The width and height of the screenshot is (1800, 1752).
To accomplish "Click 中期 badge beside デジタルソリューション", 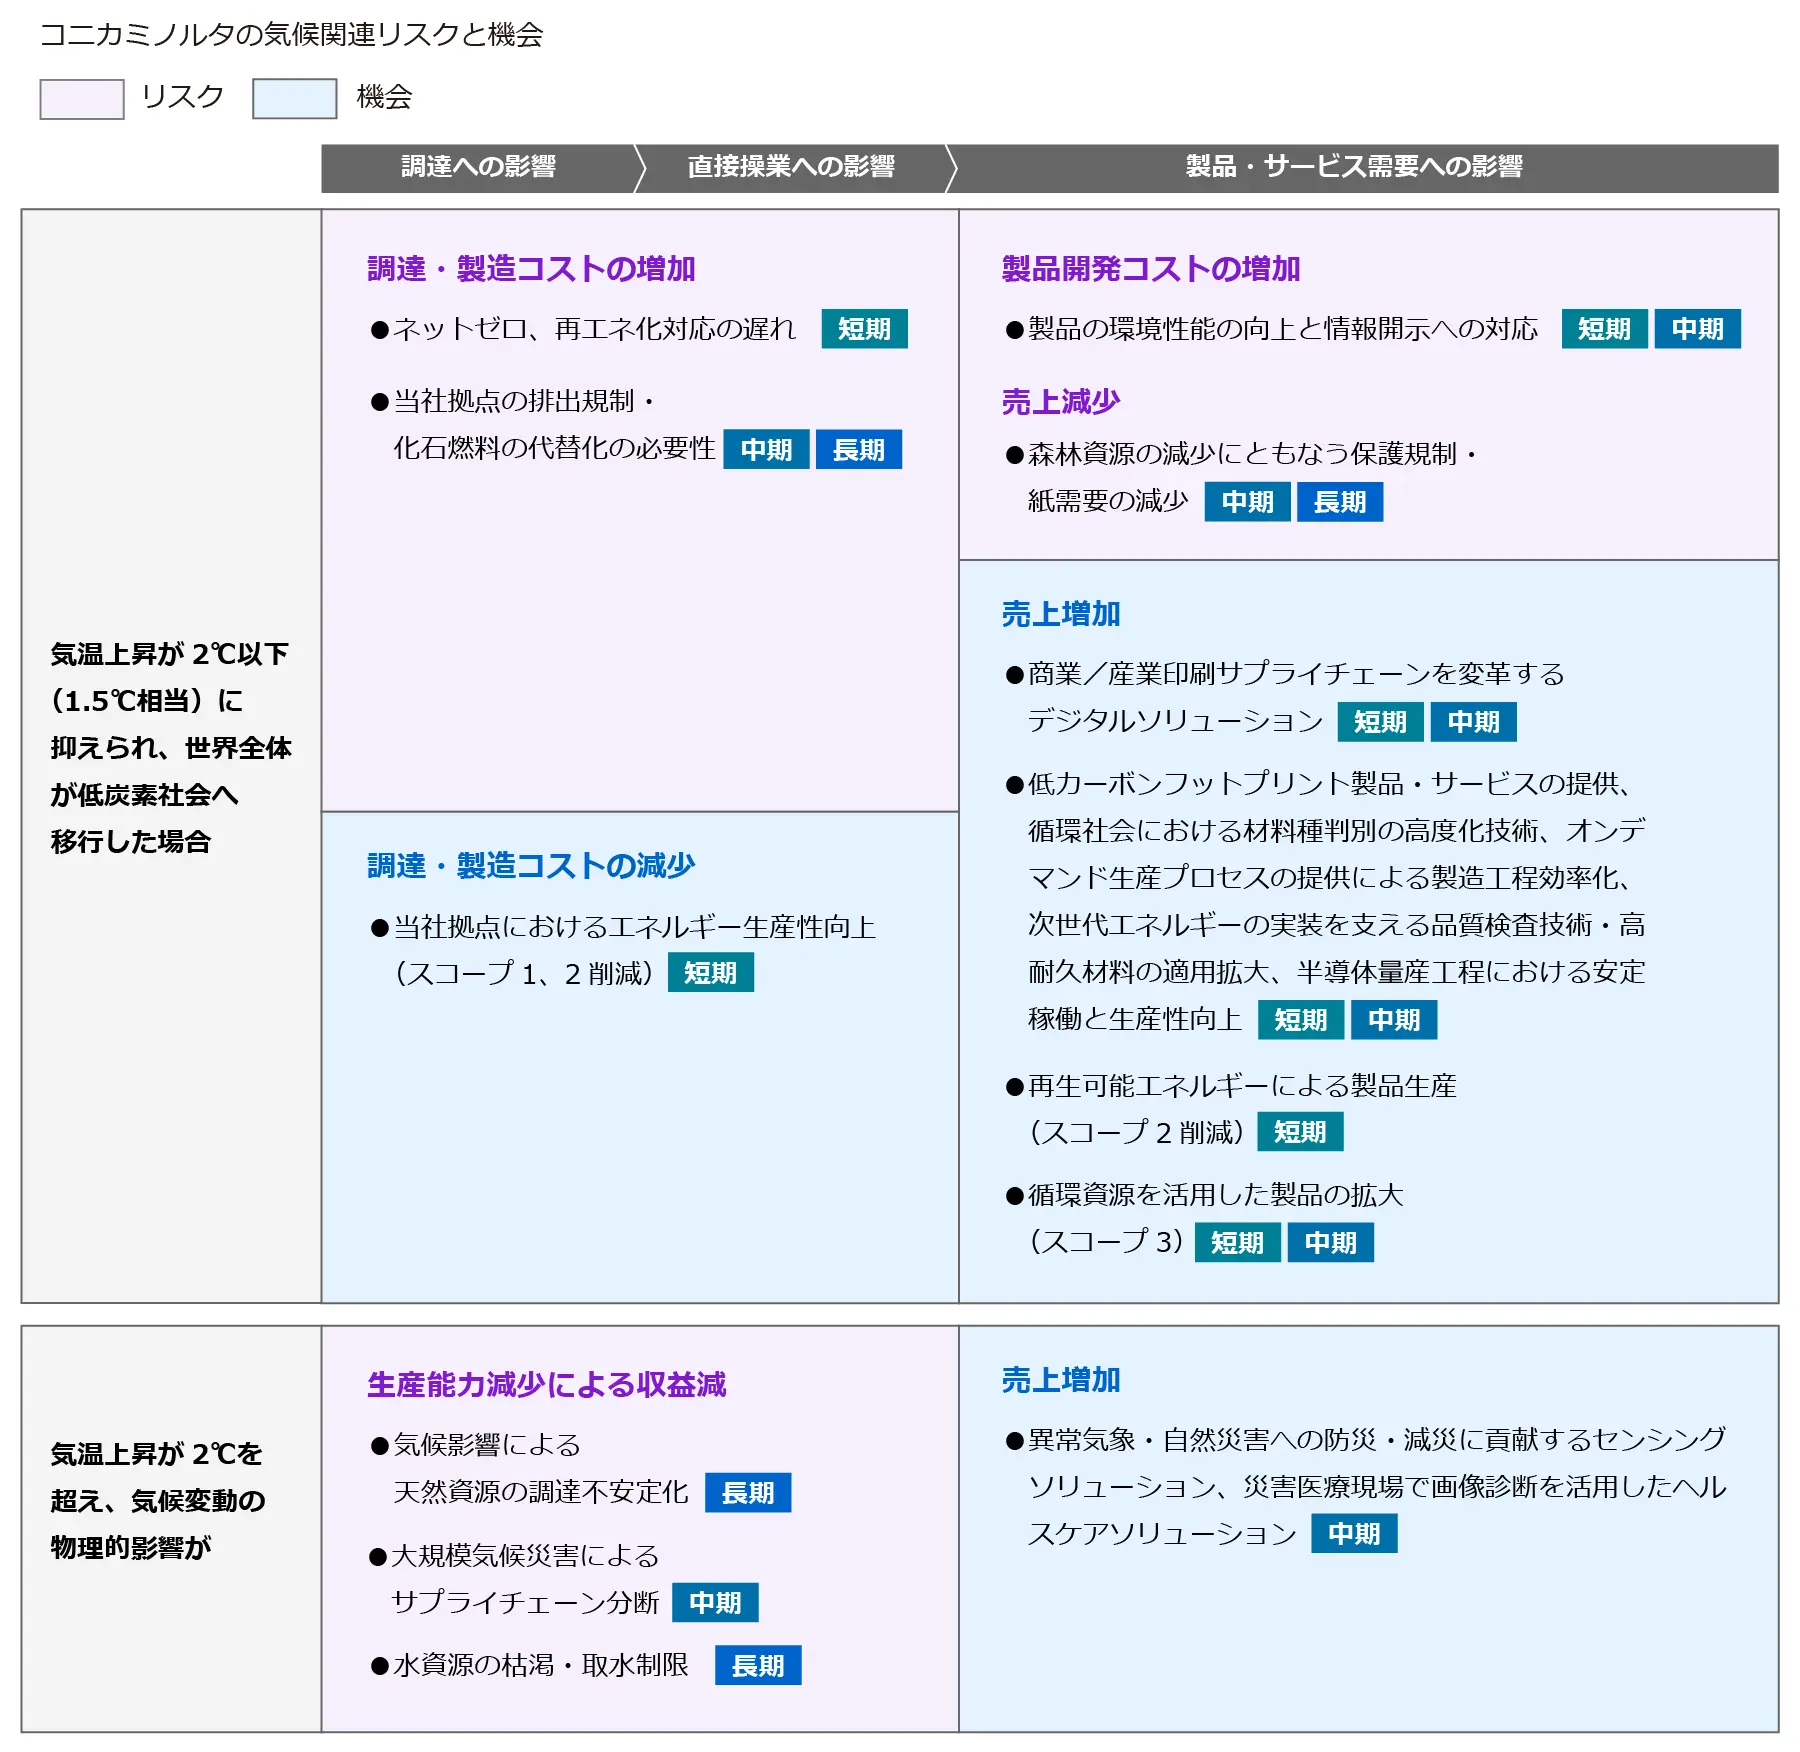I will pos(1473,722).
